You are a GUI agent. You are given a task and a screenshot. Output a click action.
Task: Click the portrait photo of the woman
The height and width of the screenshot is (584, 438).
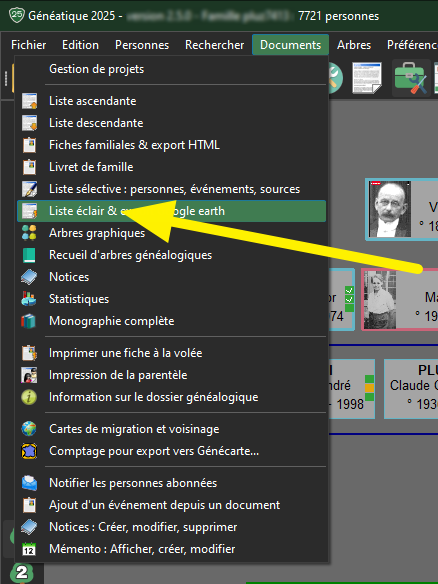tap(380, 300)
